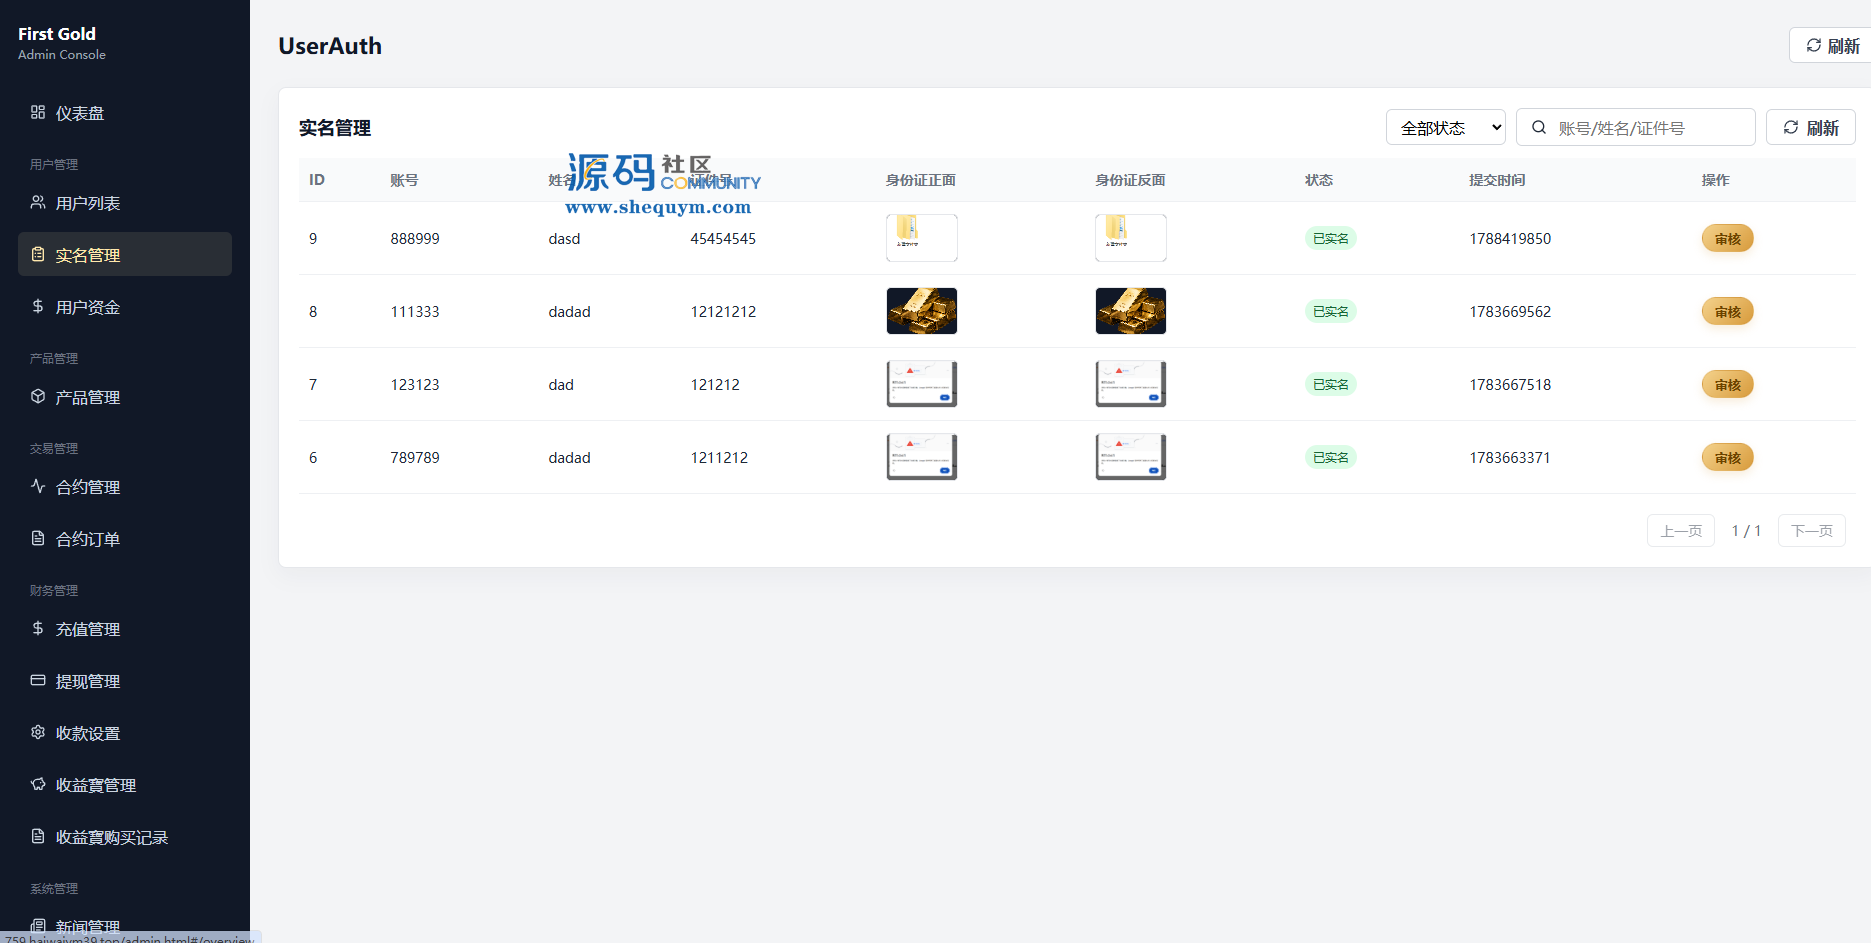Click the 收益寶管理 piggy bank icon
Image resolution: width=1871 pixels, height=943 pixels.
pos(38,784)
